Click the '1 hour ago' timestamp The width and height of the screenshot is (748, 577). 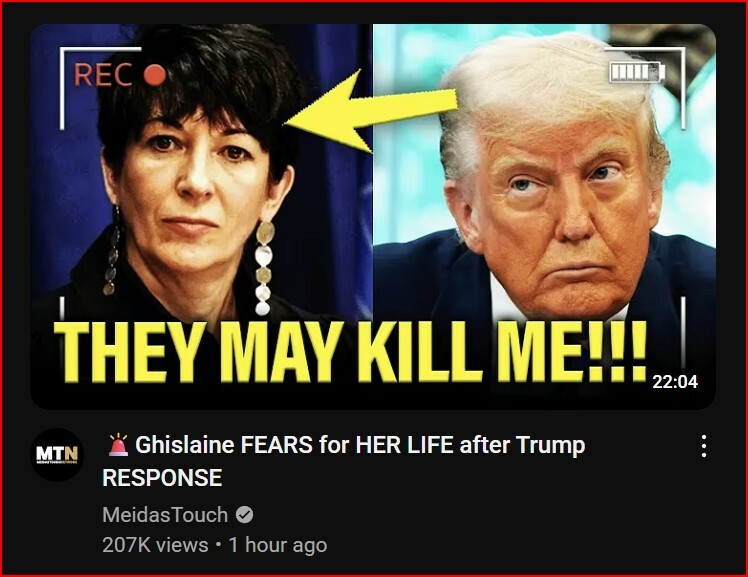click(278, 545)
